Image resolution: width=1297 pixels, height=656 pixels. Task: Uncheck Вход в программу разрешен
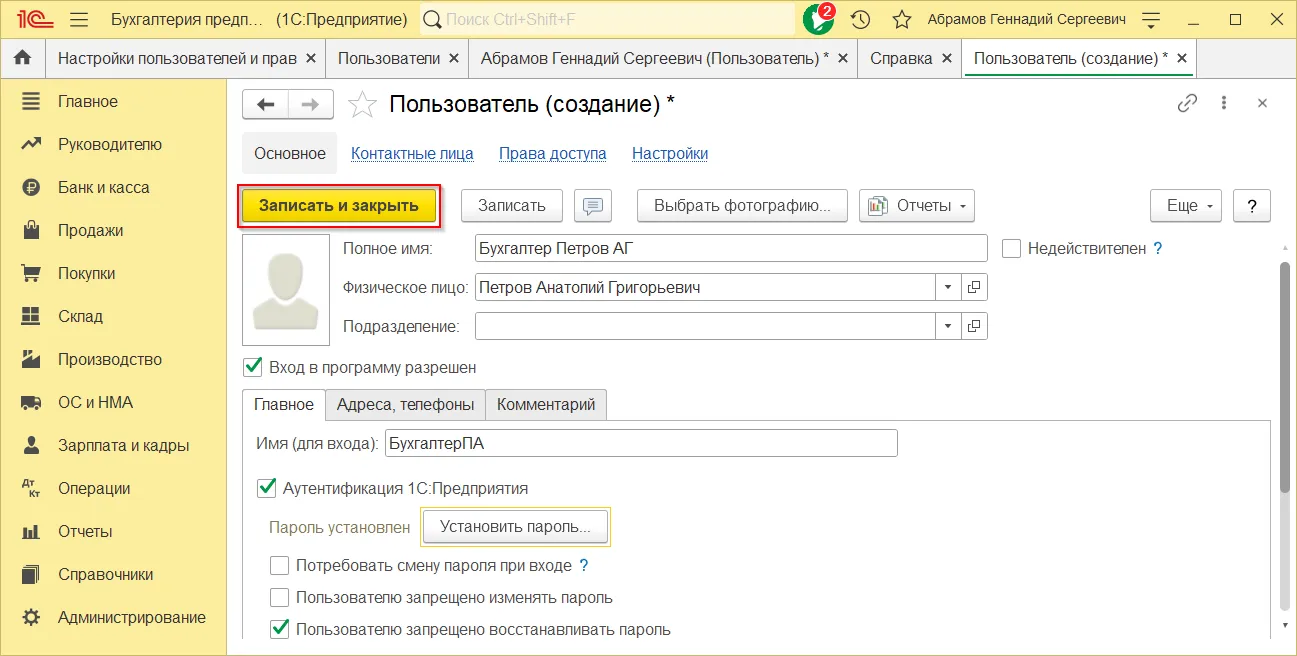tap(253, 367)
